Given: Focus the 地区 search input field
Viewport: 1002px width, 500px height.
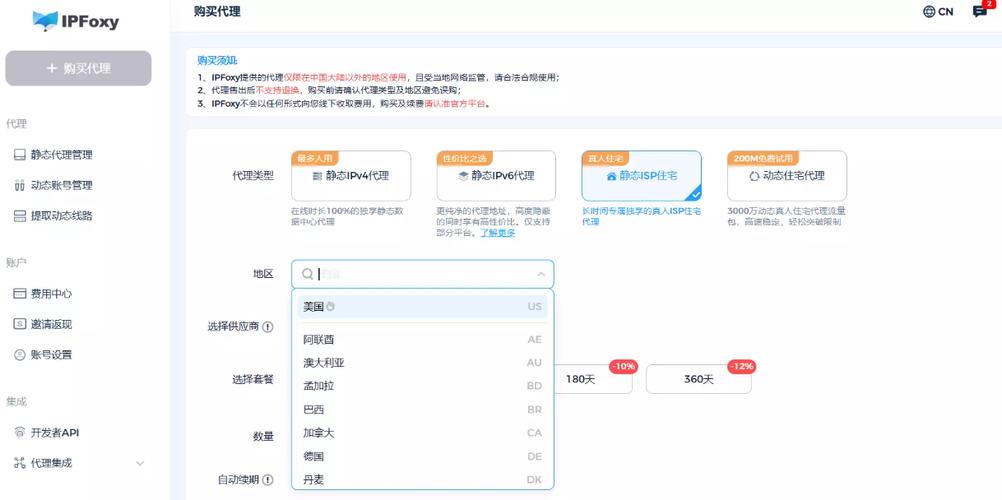Looking at the screenshot, I should pyautogui.click(x=422, y=274).
